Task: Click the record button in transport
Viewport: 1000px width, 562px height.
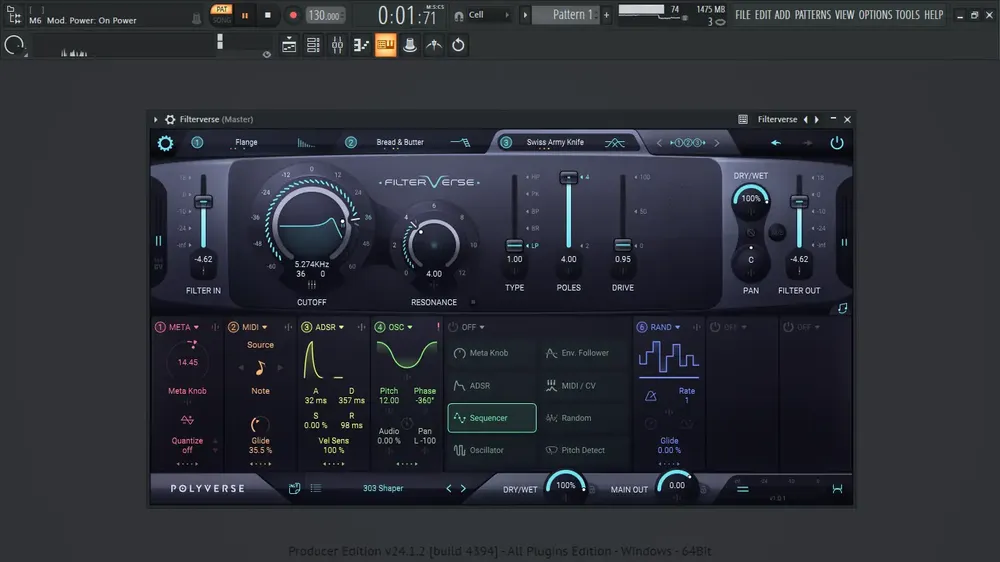Action: 293,15
